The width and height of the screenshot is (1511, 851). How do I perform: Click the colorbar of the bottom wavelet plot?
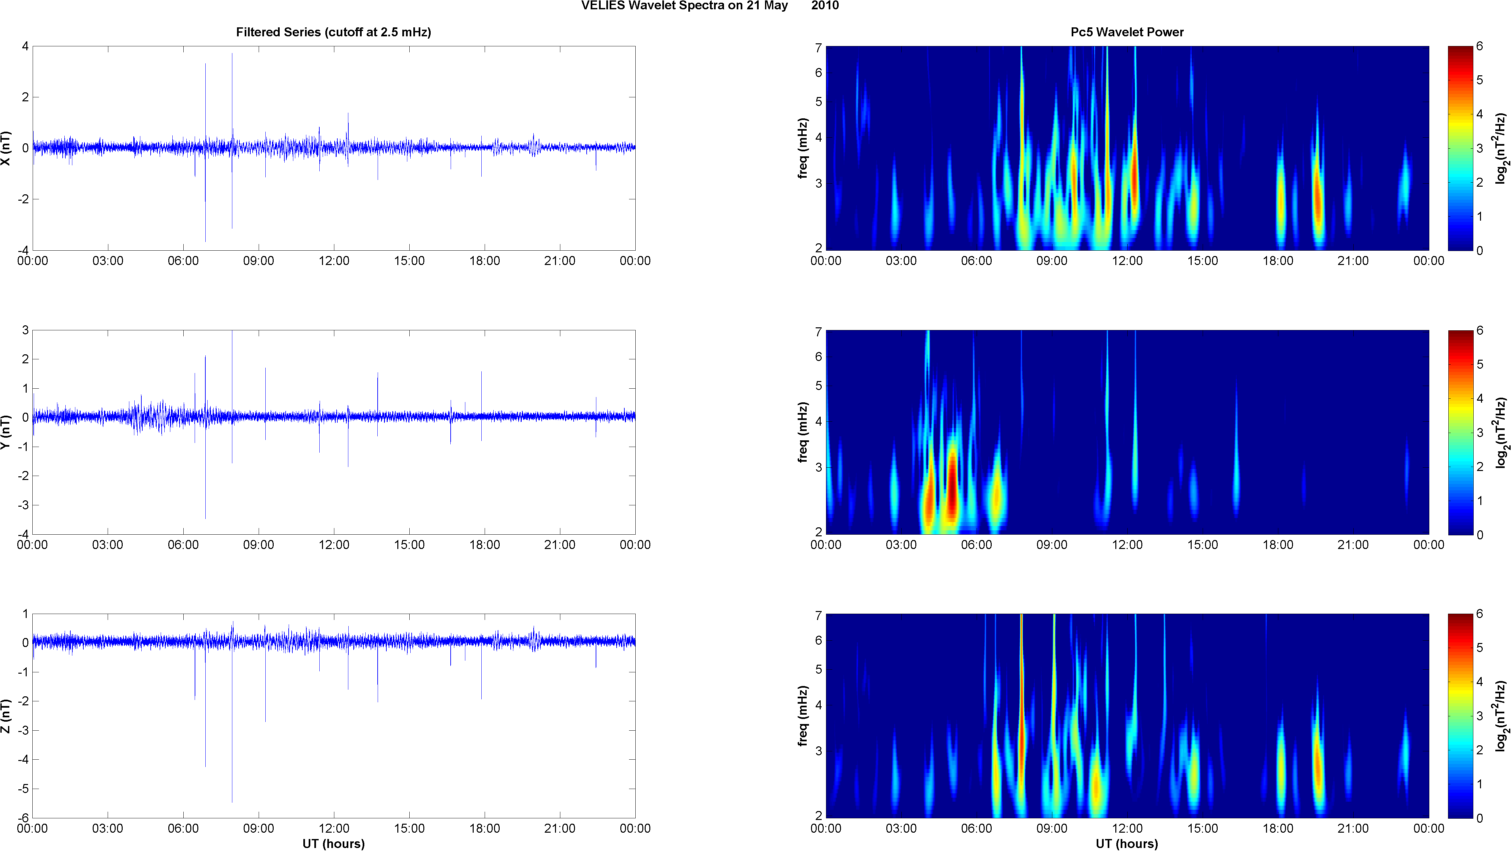[x=1460, y=716]
